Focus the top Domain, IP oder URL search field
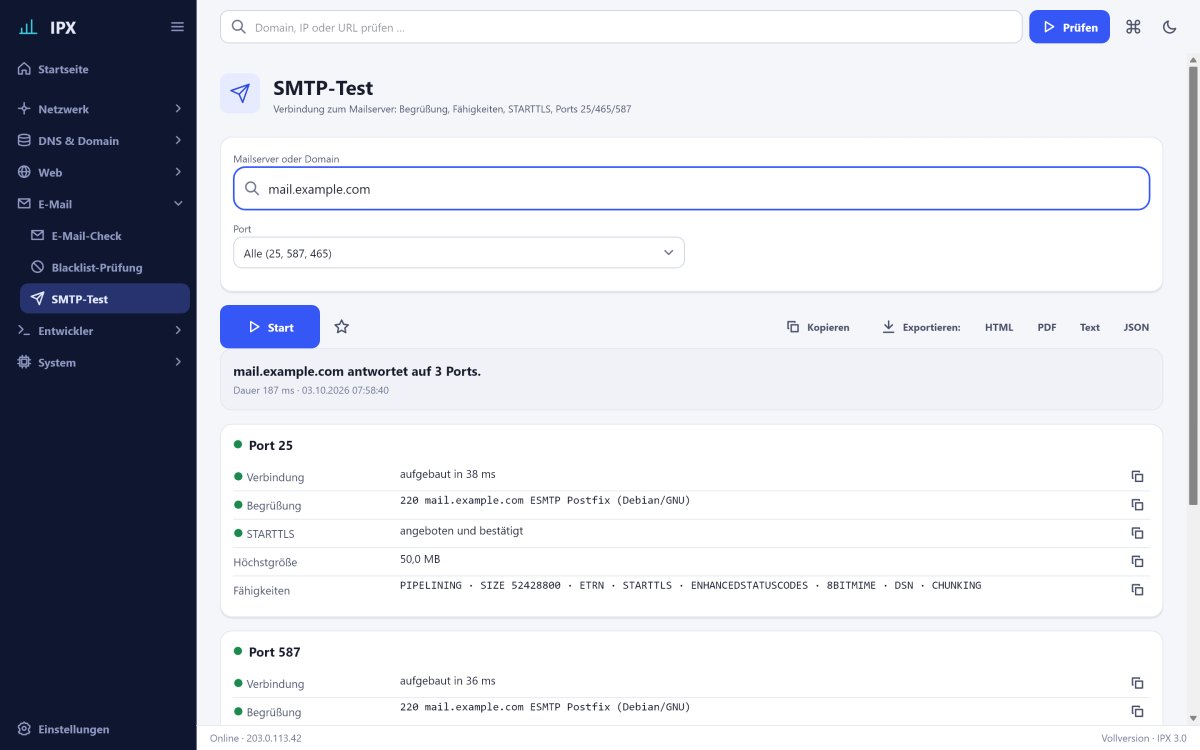The height and width of the screenshot is (750, 1200). (621, 27)
